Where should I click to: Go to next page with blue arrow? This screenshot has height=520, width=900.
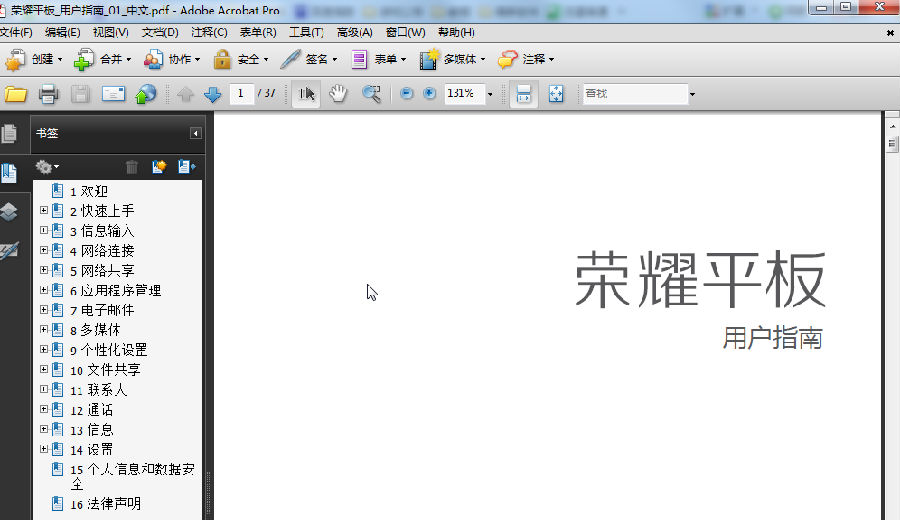(x=212, y=94)
